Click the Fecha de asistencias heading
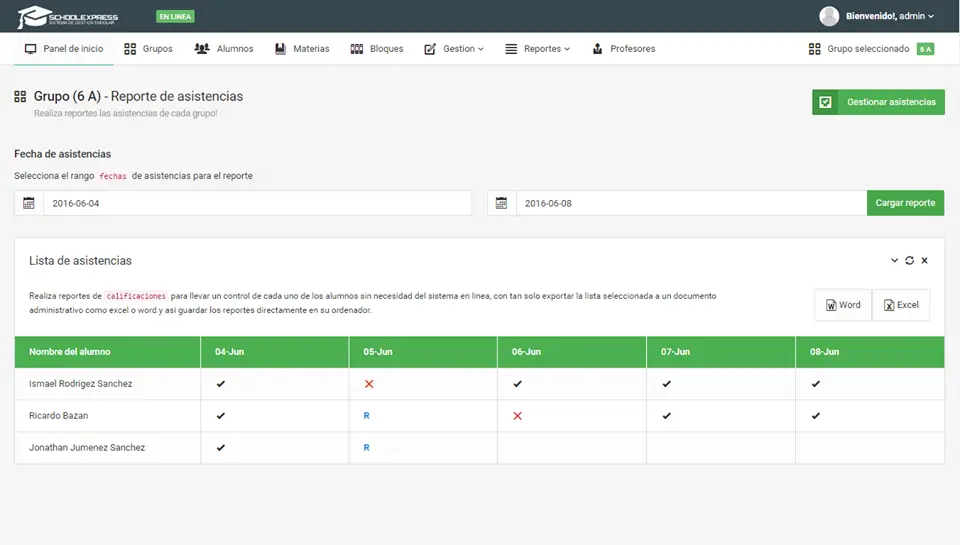 tap(62, 154)
